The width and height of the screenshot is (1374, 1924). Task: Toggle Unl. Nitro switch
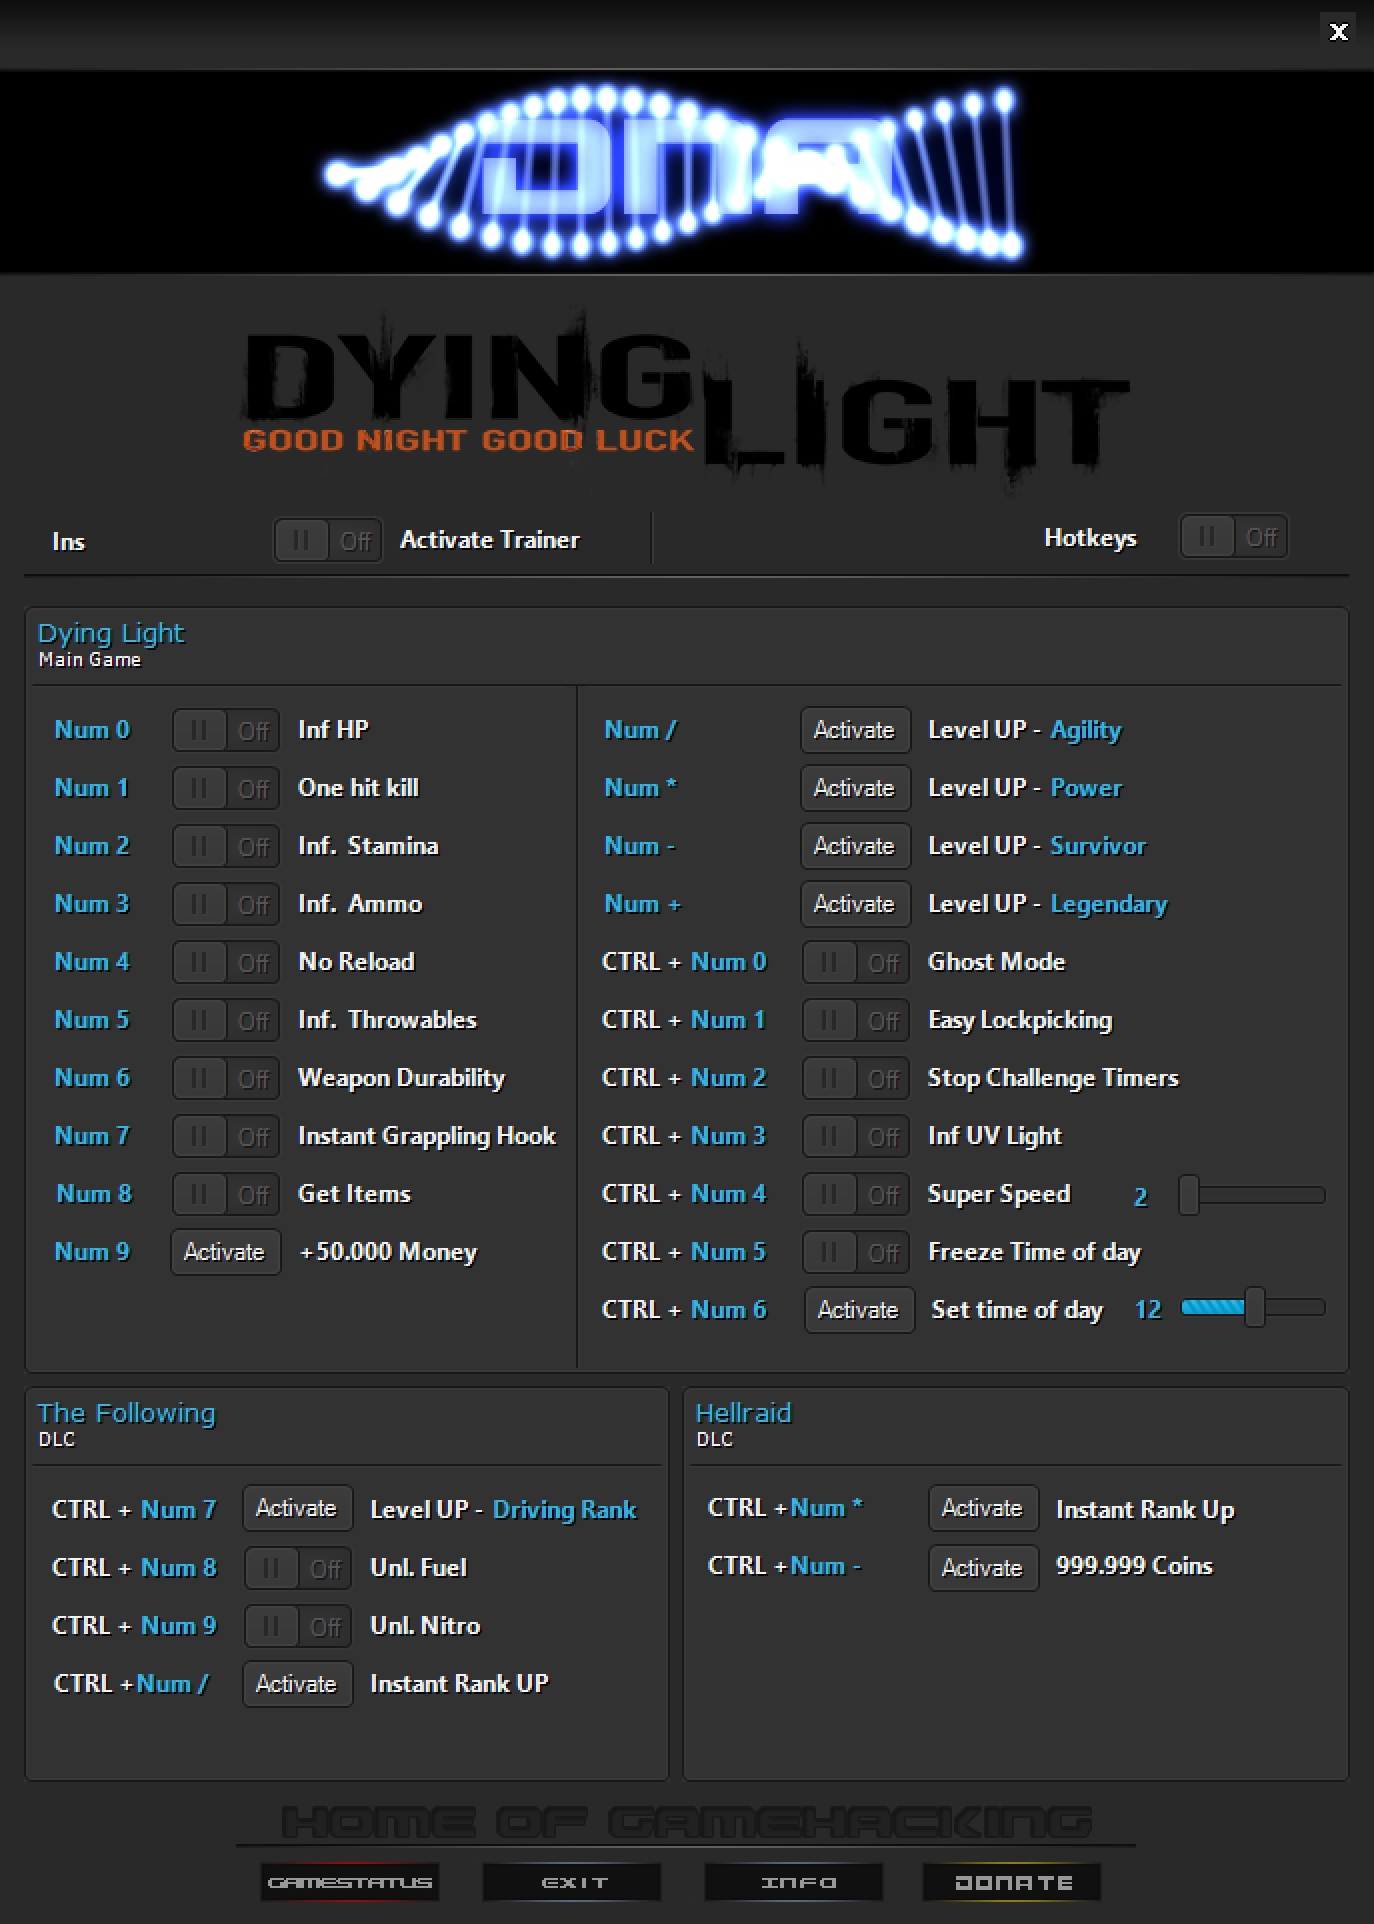(x=298, y=1627)
